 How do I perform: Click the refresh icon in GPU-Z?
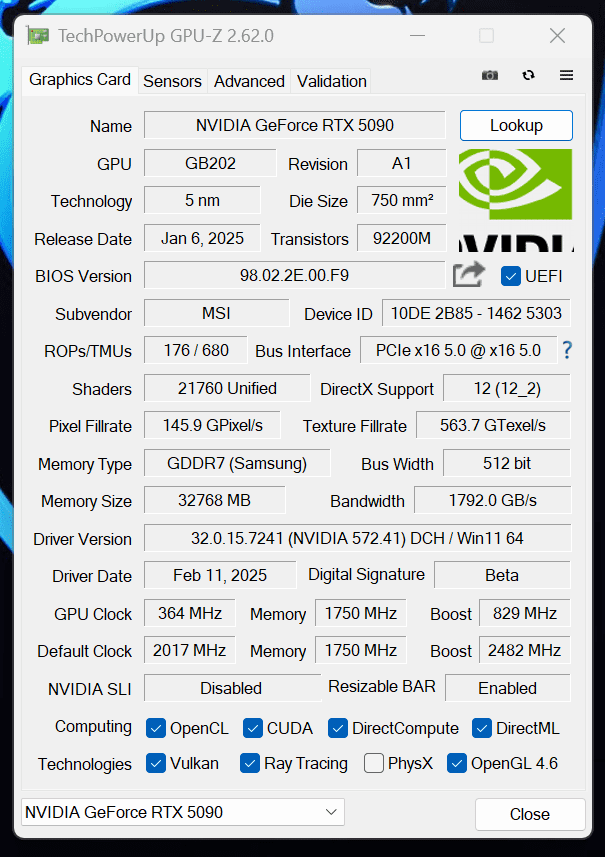click(x=528, y=75)
